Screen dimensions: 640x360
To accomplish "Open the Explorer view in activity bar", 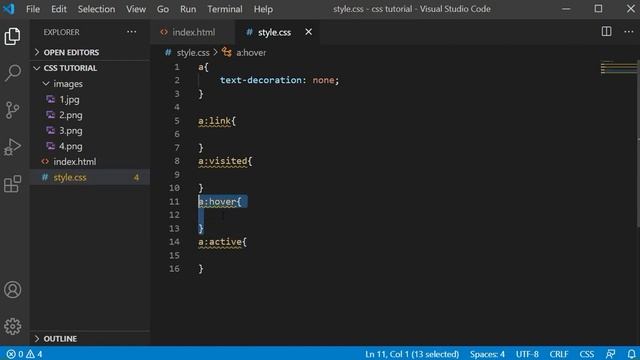I will [12, 37].
